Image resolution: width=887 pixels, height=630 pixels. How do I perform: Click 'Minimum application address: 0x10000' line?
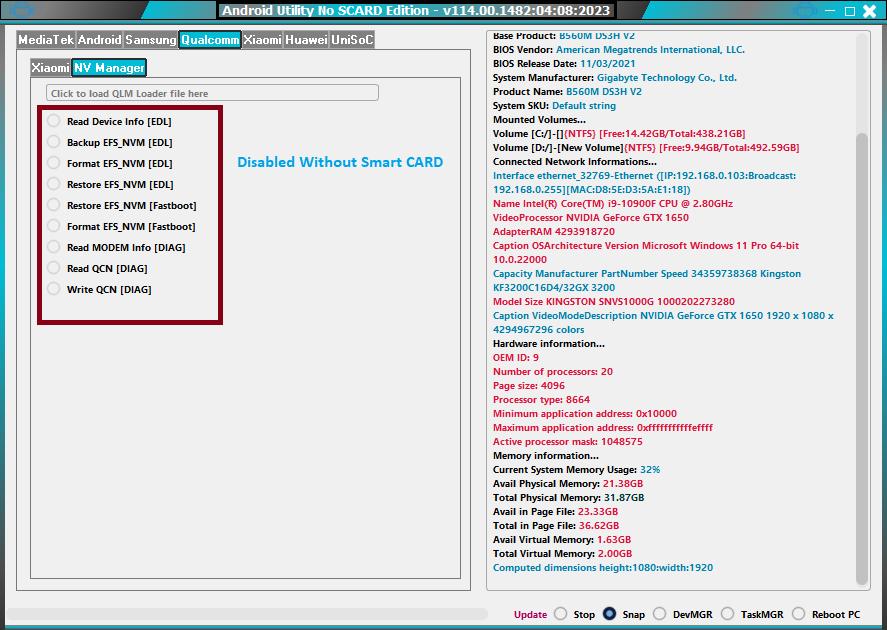pos(585,413)
